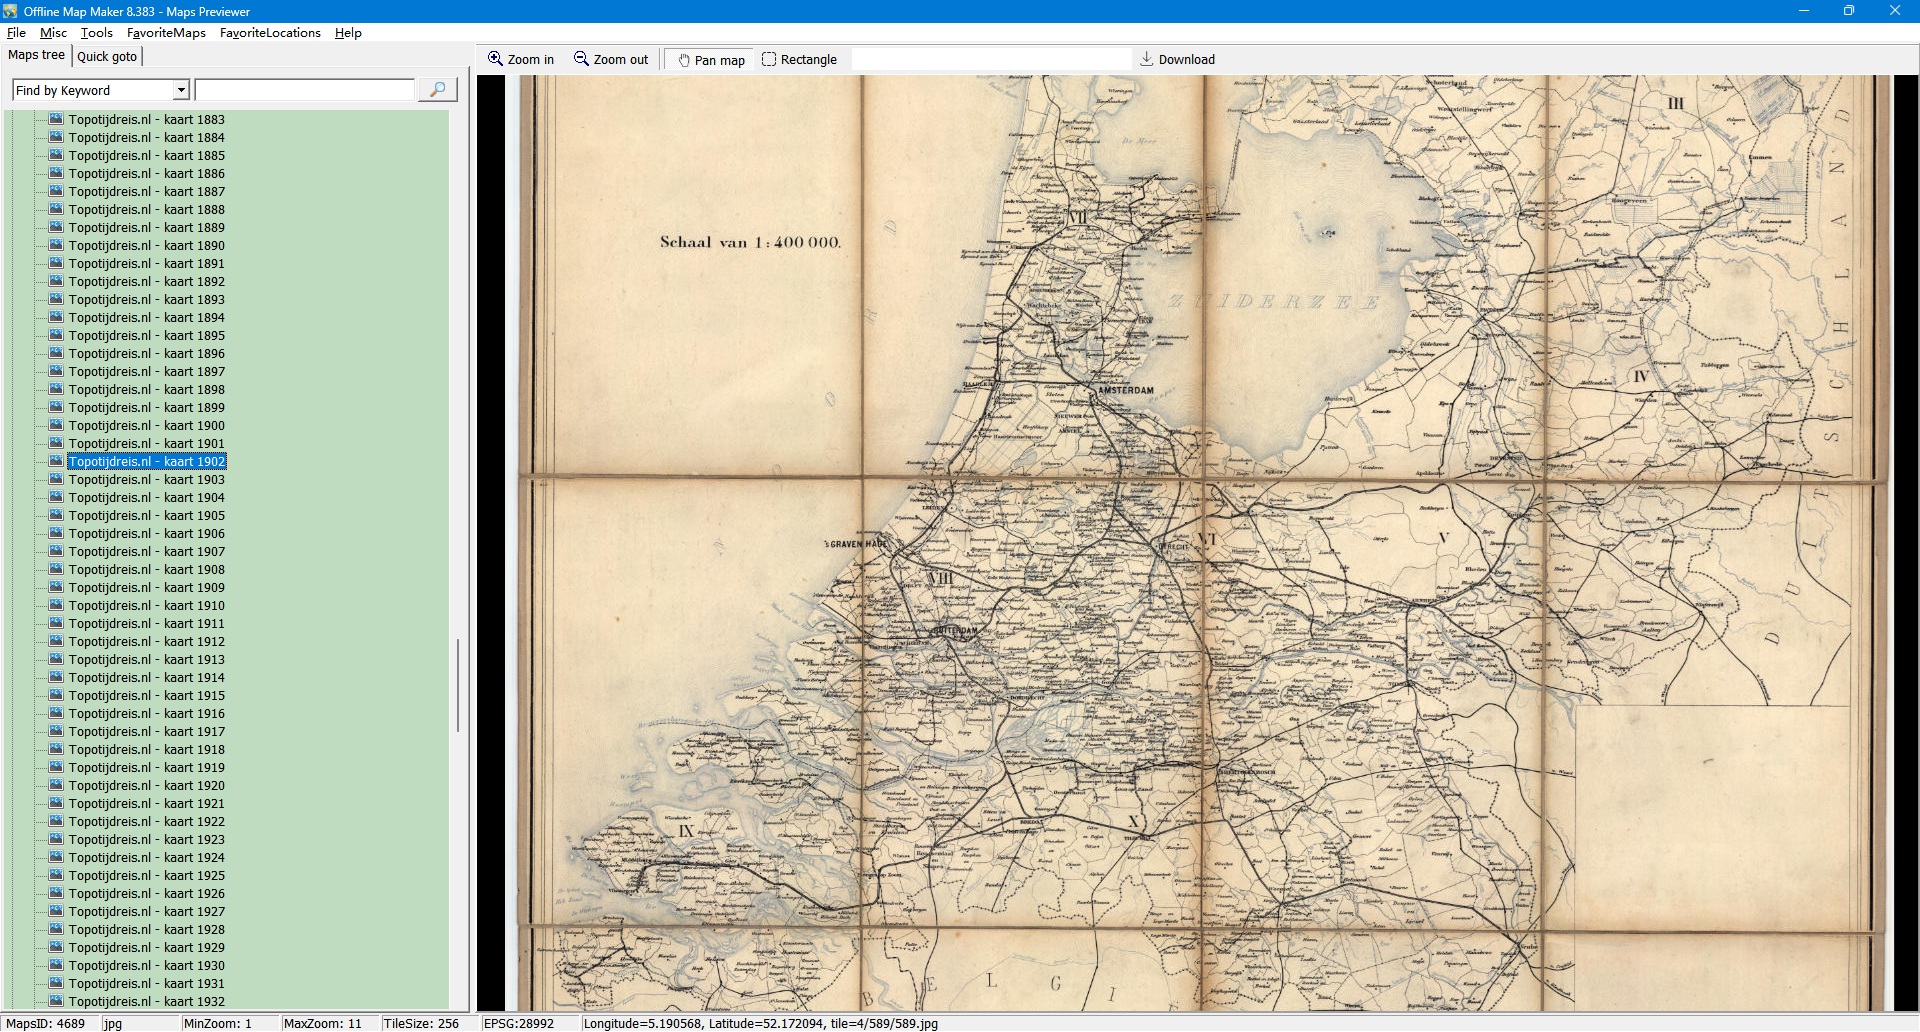Open the Find by Keyword dropdown
Viewport: 1920px width, 1032px height.
(181, 91)
